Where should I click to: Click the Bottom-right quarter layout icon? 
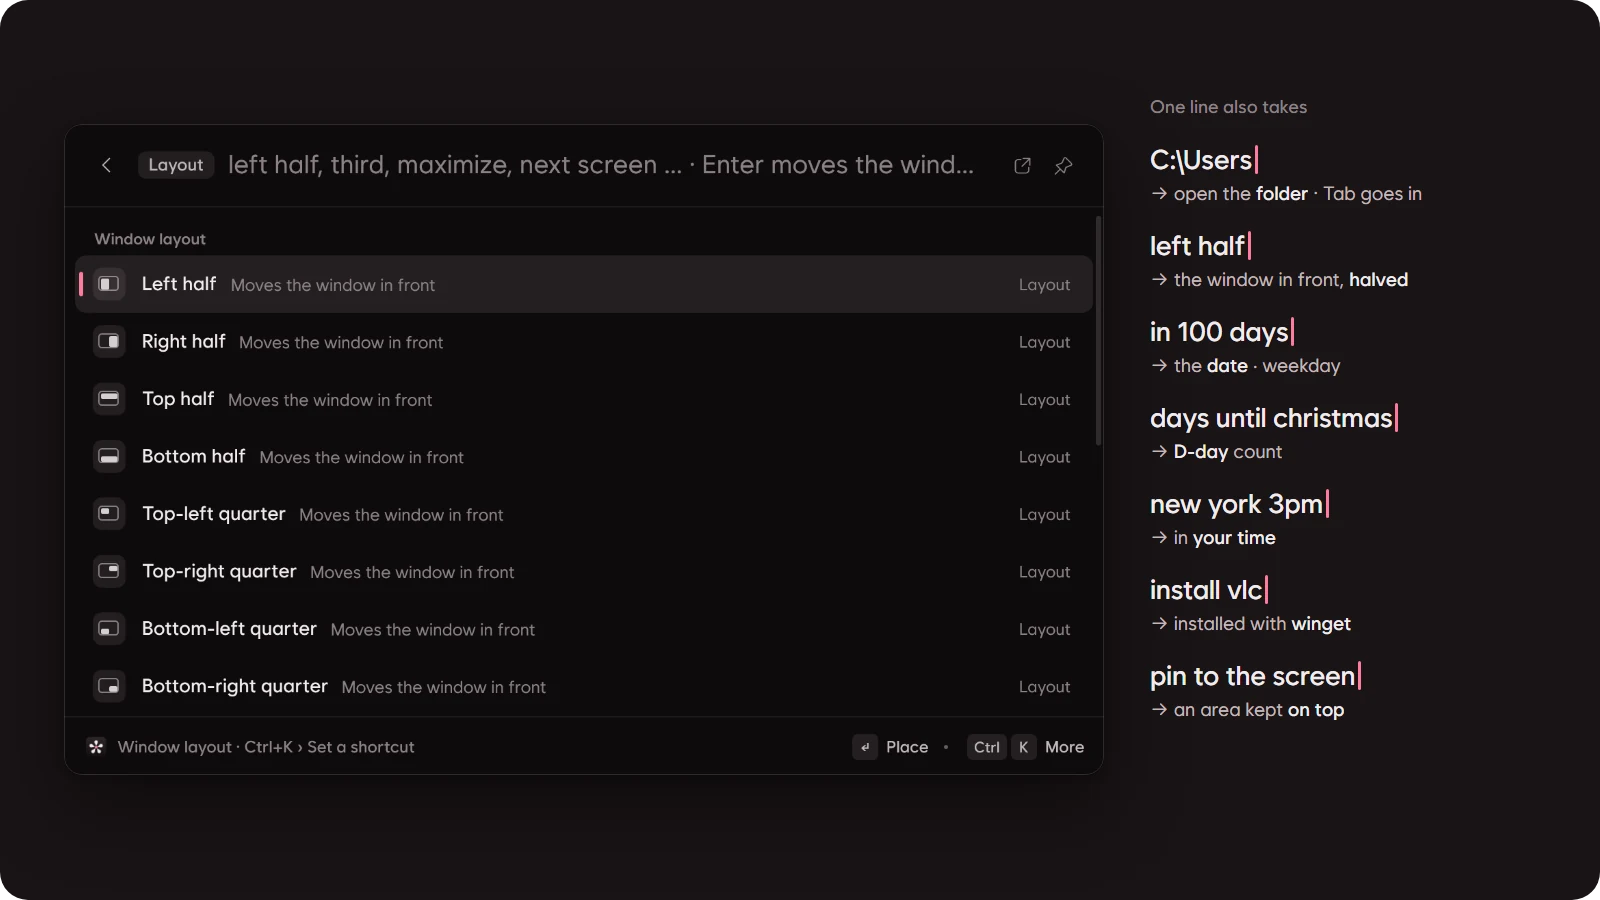(109, 686)
